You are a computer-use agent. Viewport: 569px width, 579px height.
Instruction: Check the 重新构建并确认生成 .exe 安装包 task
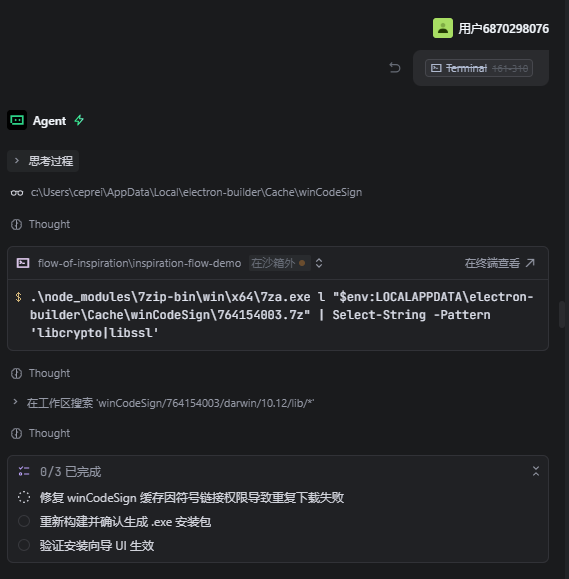click(24, 521)
